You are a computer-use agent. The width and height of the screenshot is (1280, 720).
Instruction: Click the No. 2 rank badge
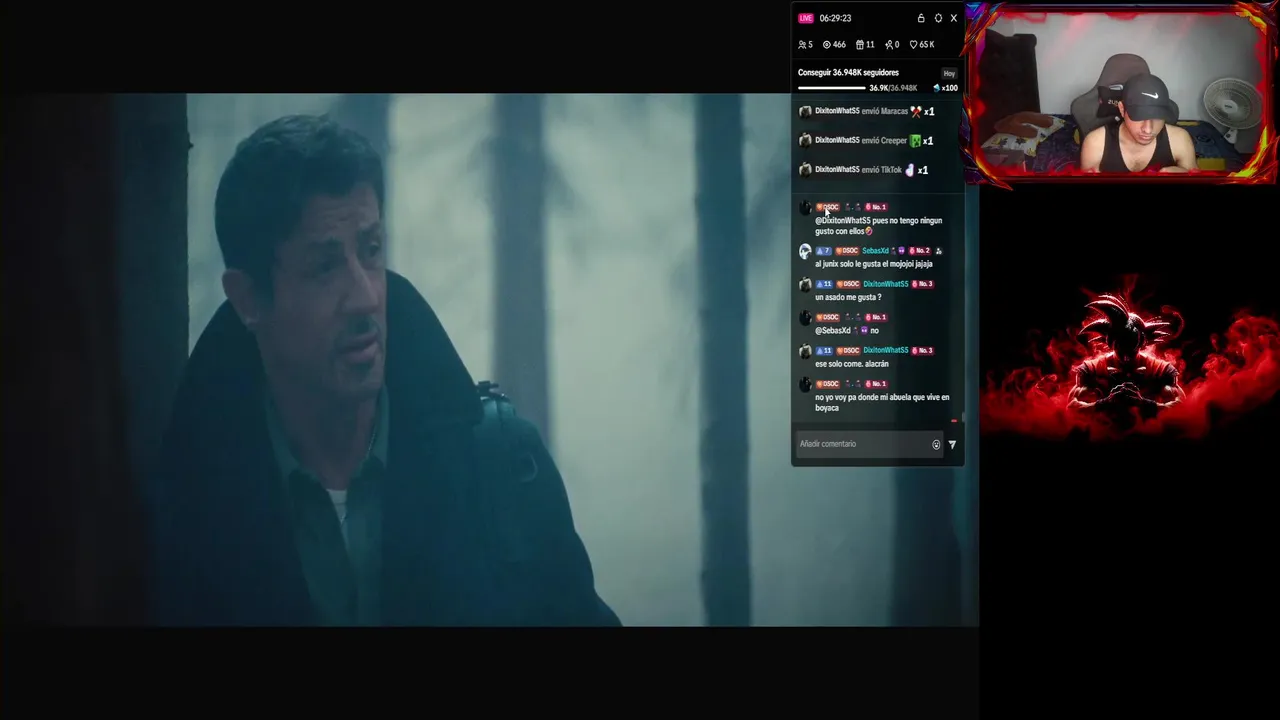click(920, 251)
